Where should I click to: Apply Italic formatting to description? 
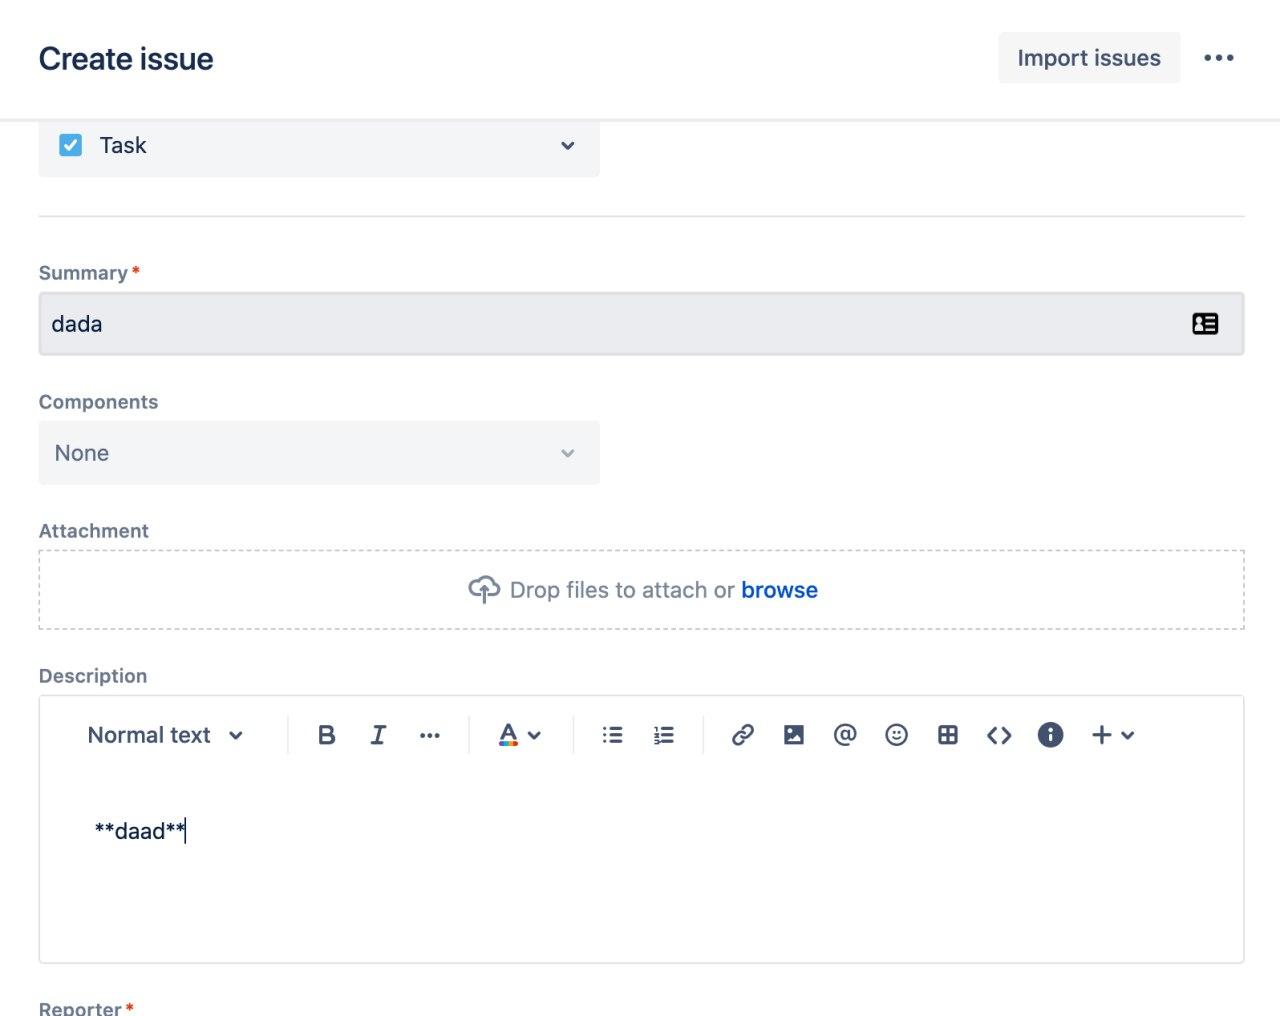[x=378, y=735]
